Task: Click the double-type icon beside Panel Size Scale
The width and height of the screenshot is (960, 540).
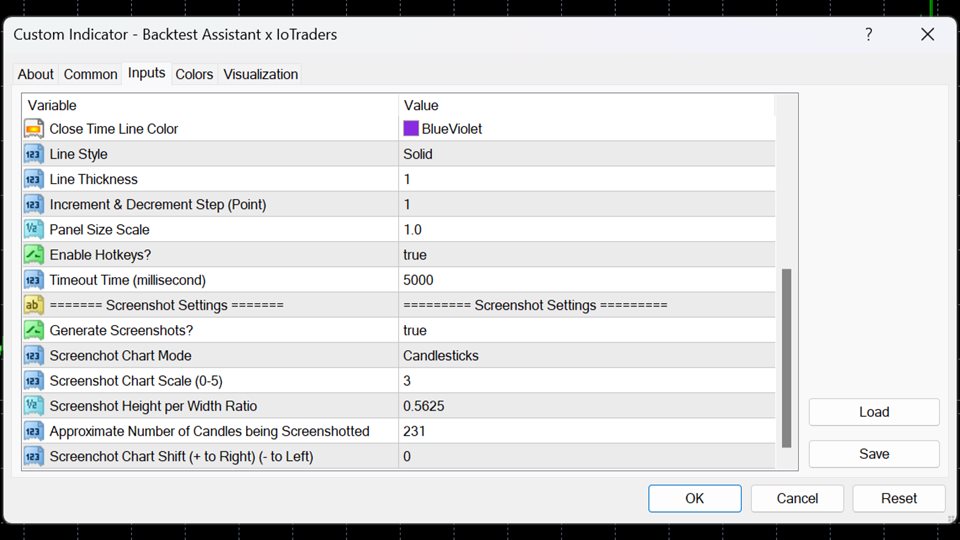Action: point(34,230)
